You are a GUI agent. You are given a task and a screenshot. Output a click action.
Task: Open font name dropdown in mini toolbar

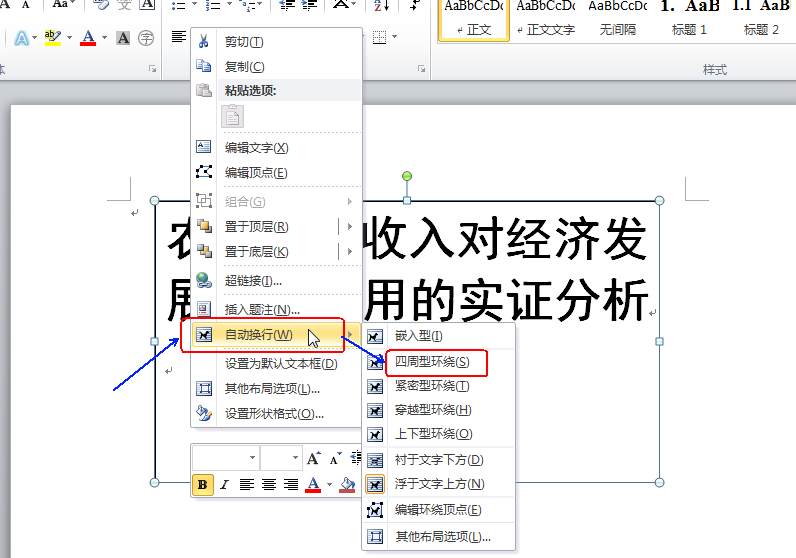(x=251, y=459)
